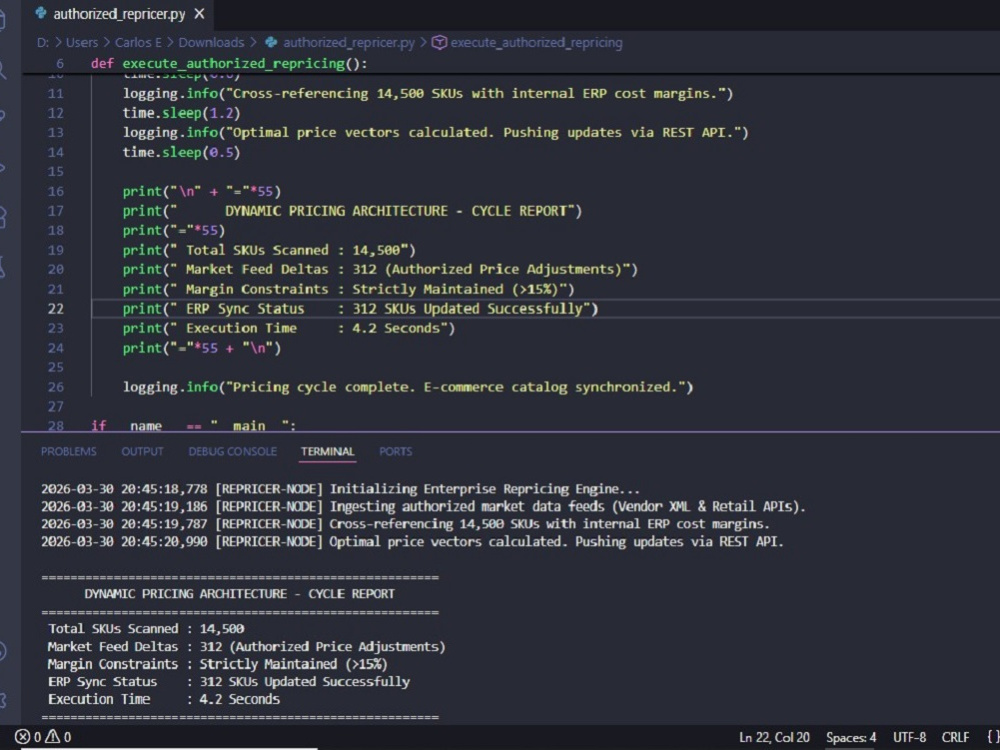
Task: Close the authorized_repricer.py editor tab
Action: [x=199, y=13]
